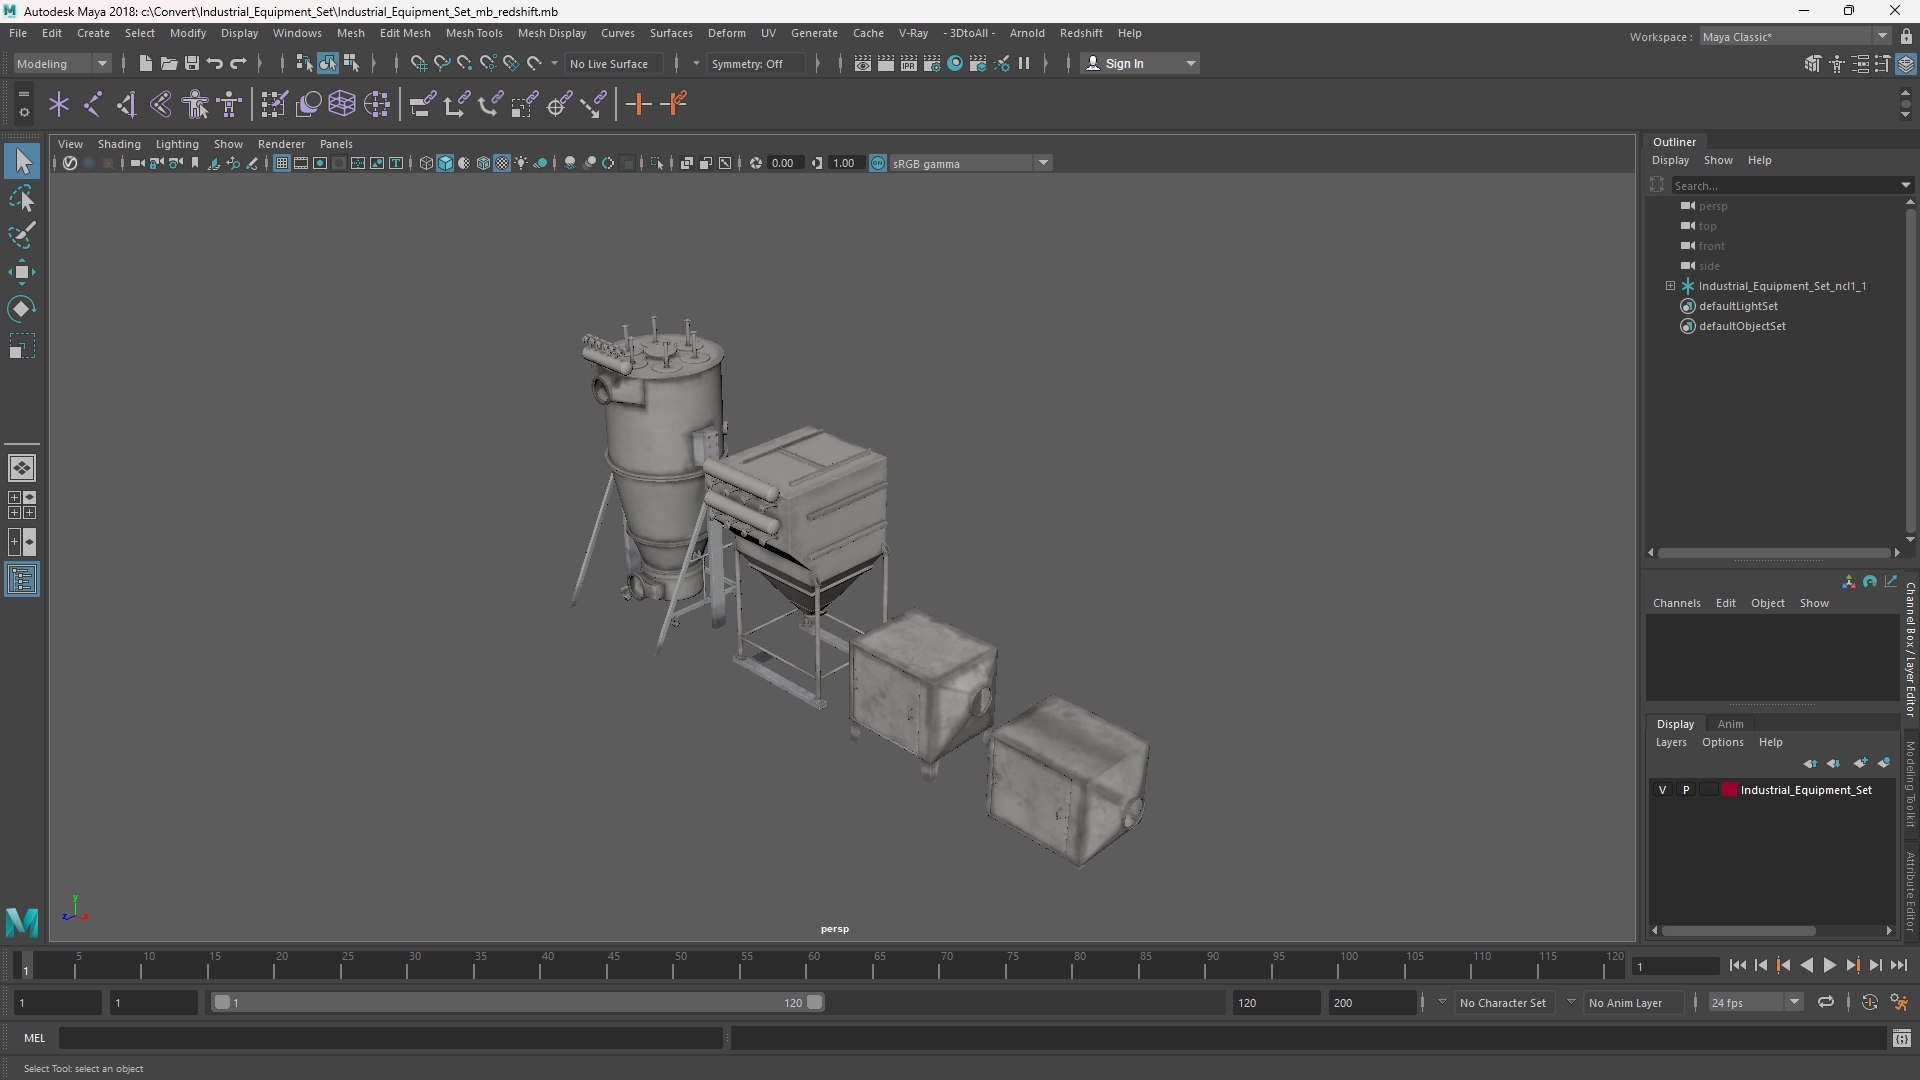Select the Lasso tool in toolbox

click(22, 199)
